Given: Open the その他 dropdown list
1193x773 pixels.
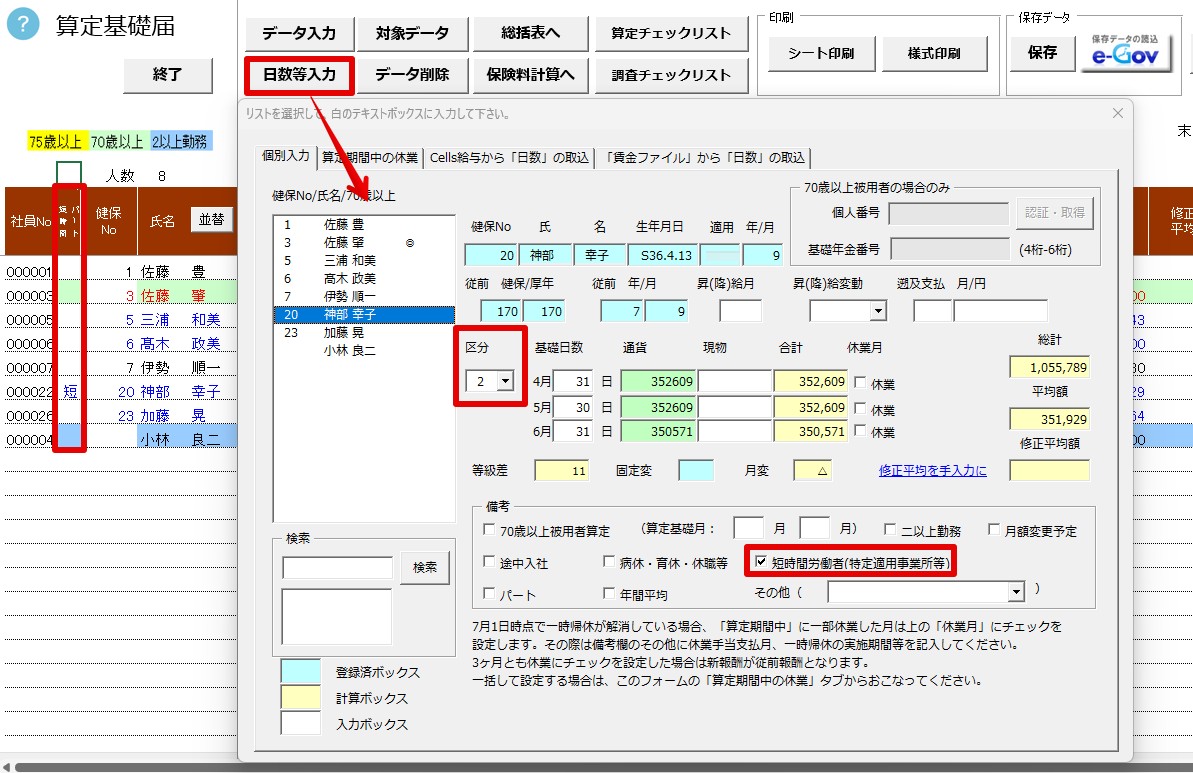Looking at the screenshot, I should coord(1016,592).
